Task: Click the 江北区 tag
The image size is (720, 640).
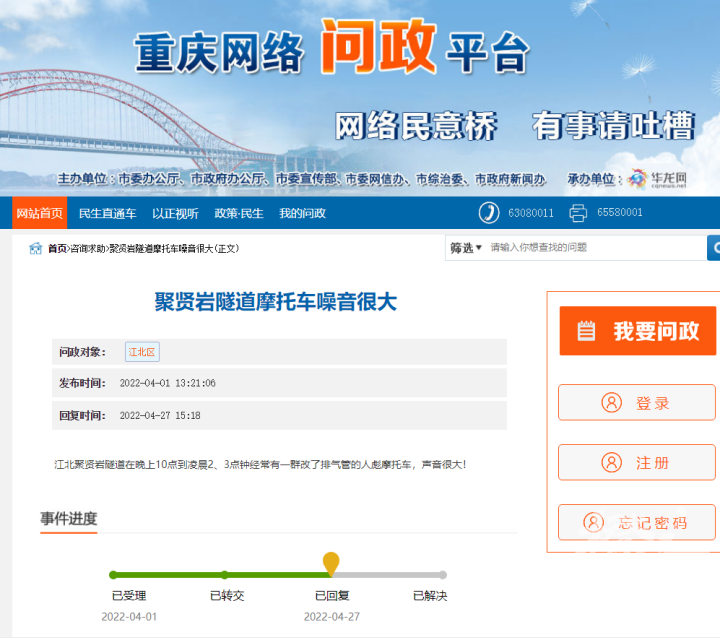Action: pyautogui.click(x=142, y=351)
